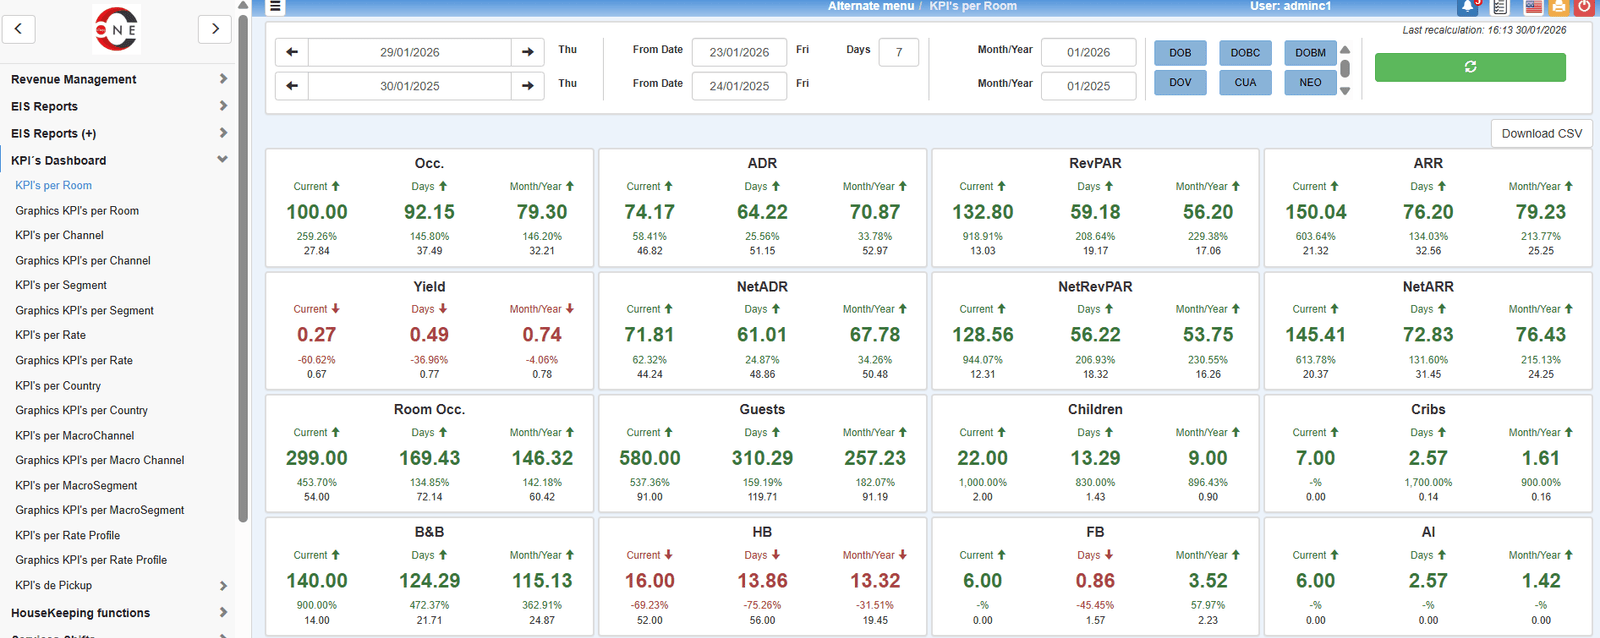Click Month/Year field 01/2026

pyautogui.click(x=1088, y=52)
